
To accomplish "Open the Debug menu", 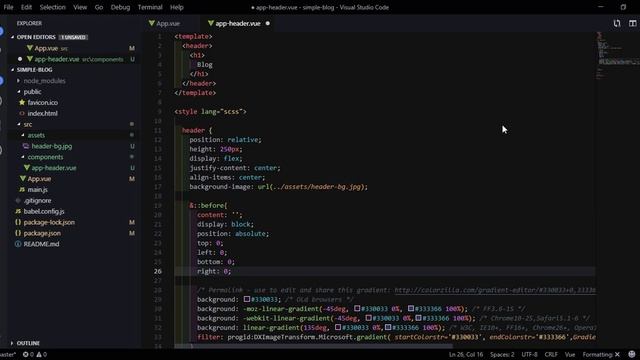I will click(120, 7).
